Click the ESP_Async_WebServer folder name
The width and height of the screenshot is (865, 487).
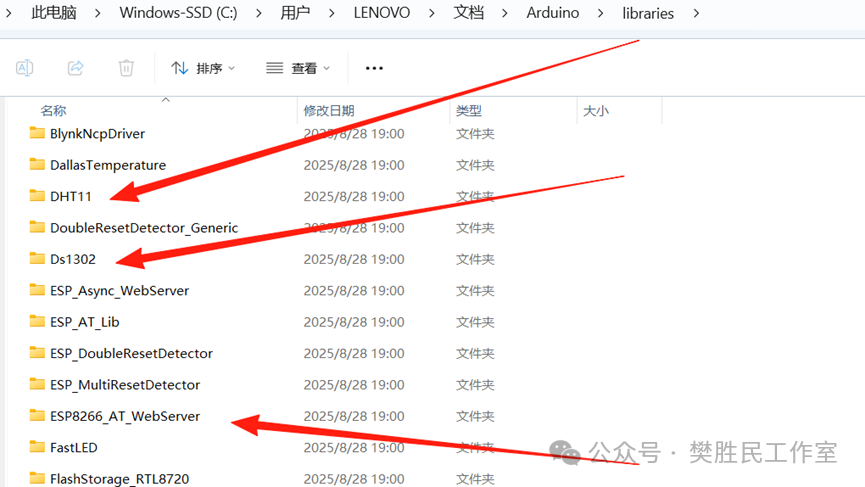(119, 291)
